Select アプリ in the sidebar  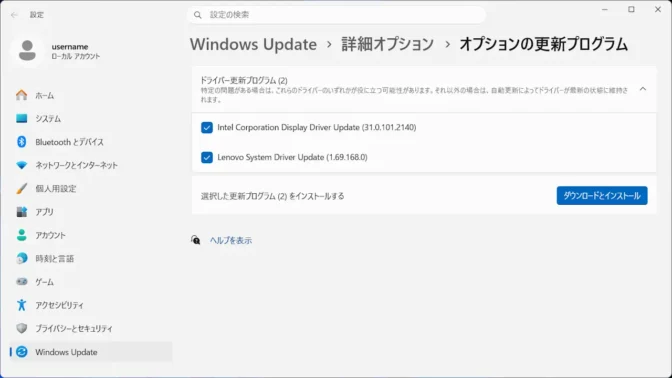tap(91, 212)
